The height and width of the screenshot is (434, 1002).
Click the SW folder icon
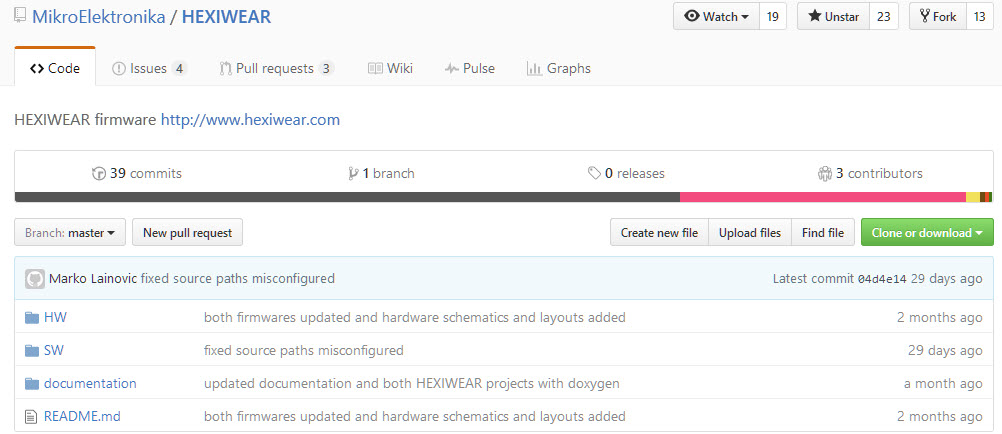click(x=31, y=350)
